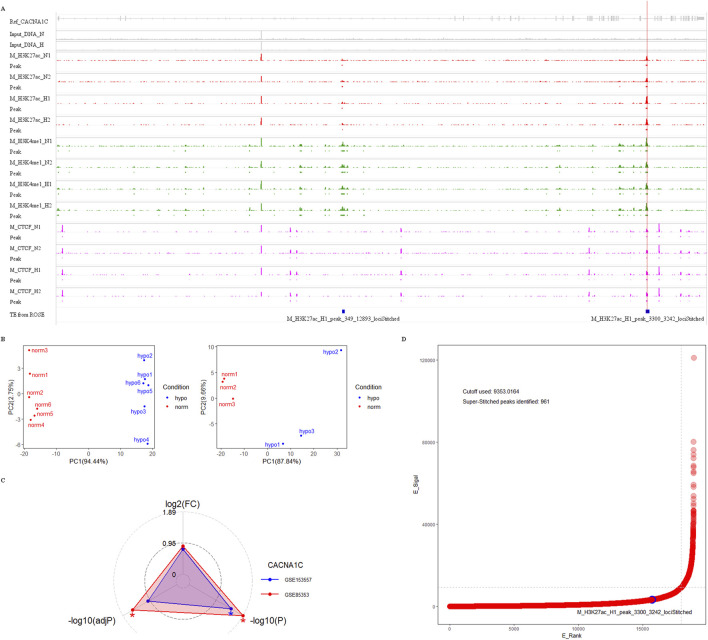This screenshot has width=708, height=640.
Task: Click the norm3 label in right PCA plot
Action: click(227, 404)
